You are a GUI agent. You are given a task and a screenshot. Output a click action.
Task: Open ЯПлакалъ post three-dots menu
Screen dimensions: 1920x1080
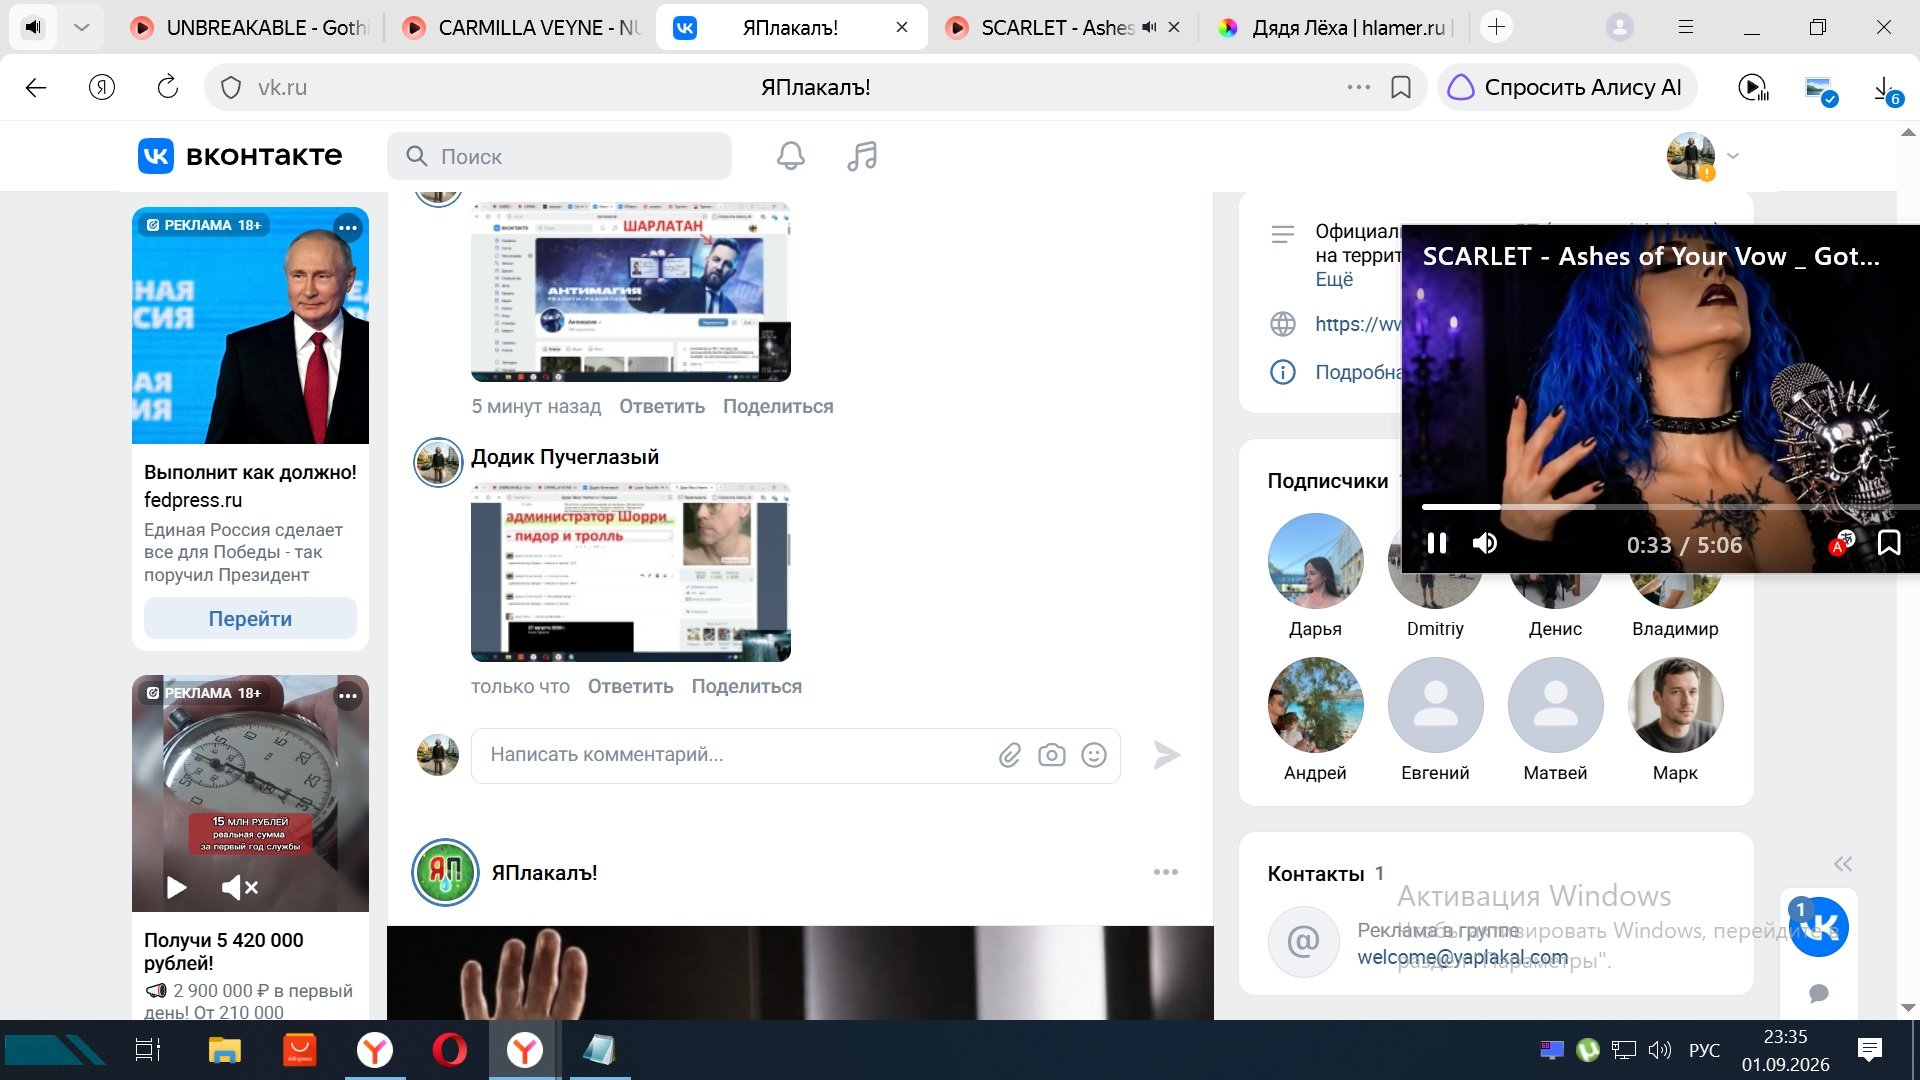1166,872
